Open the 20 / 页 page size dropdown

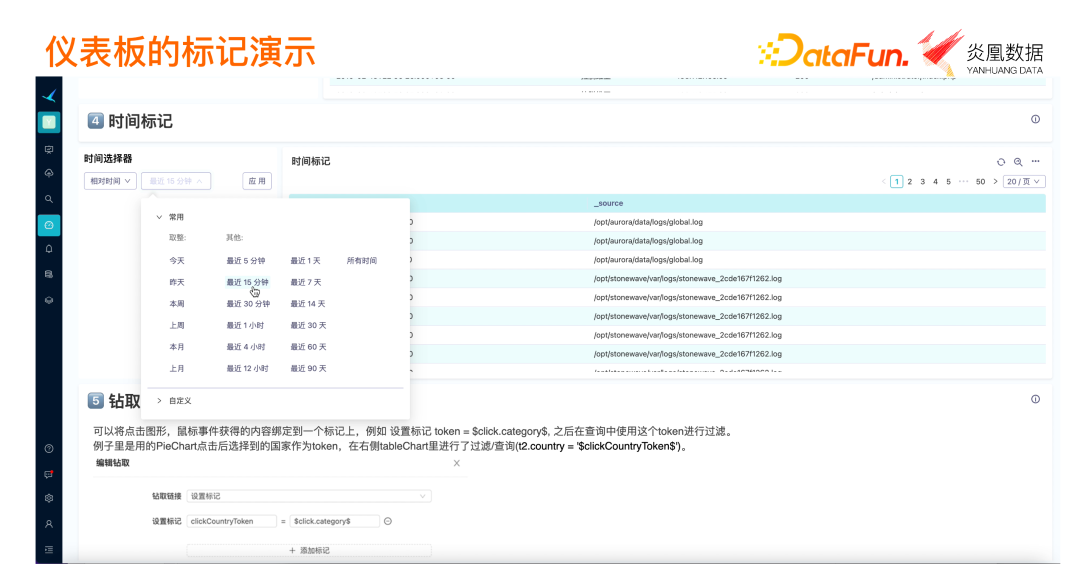click(1024, 181)
